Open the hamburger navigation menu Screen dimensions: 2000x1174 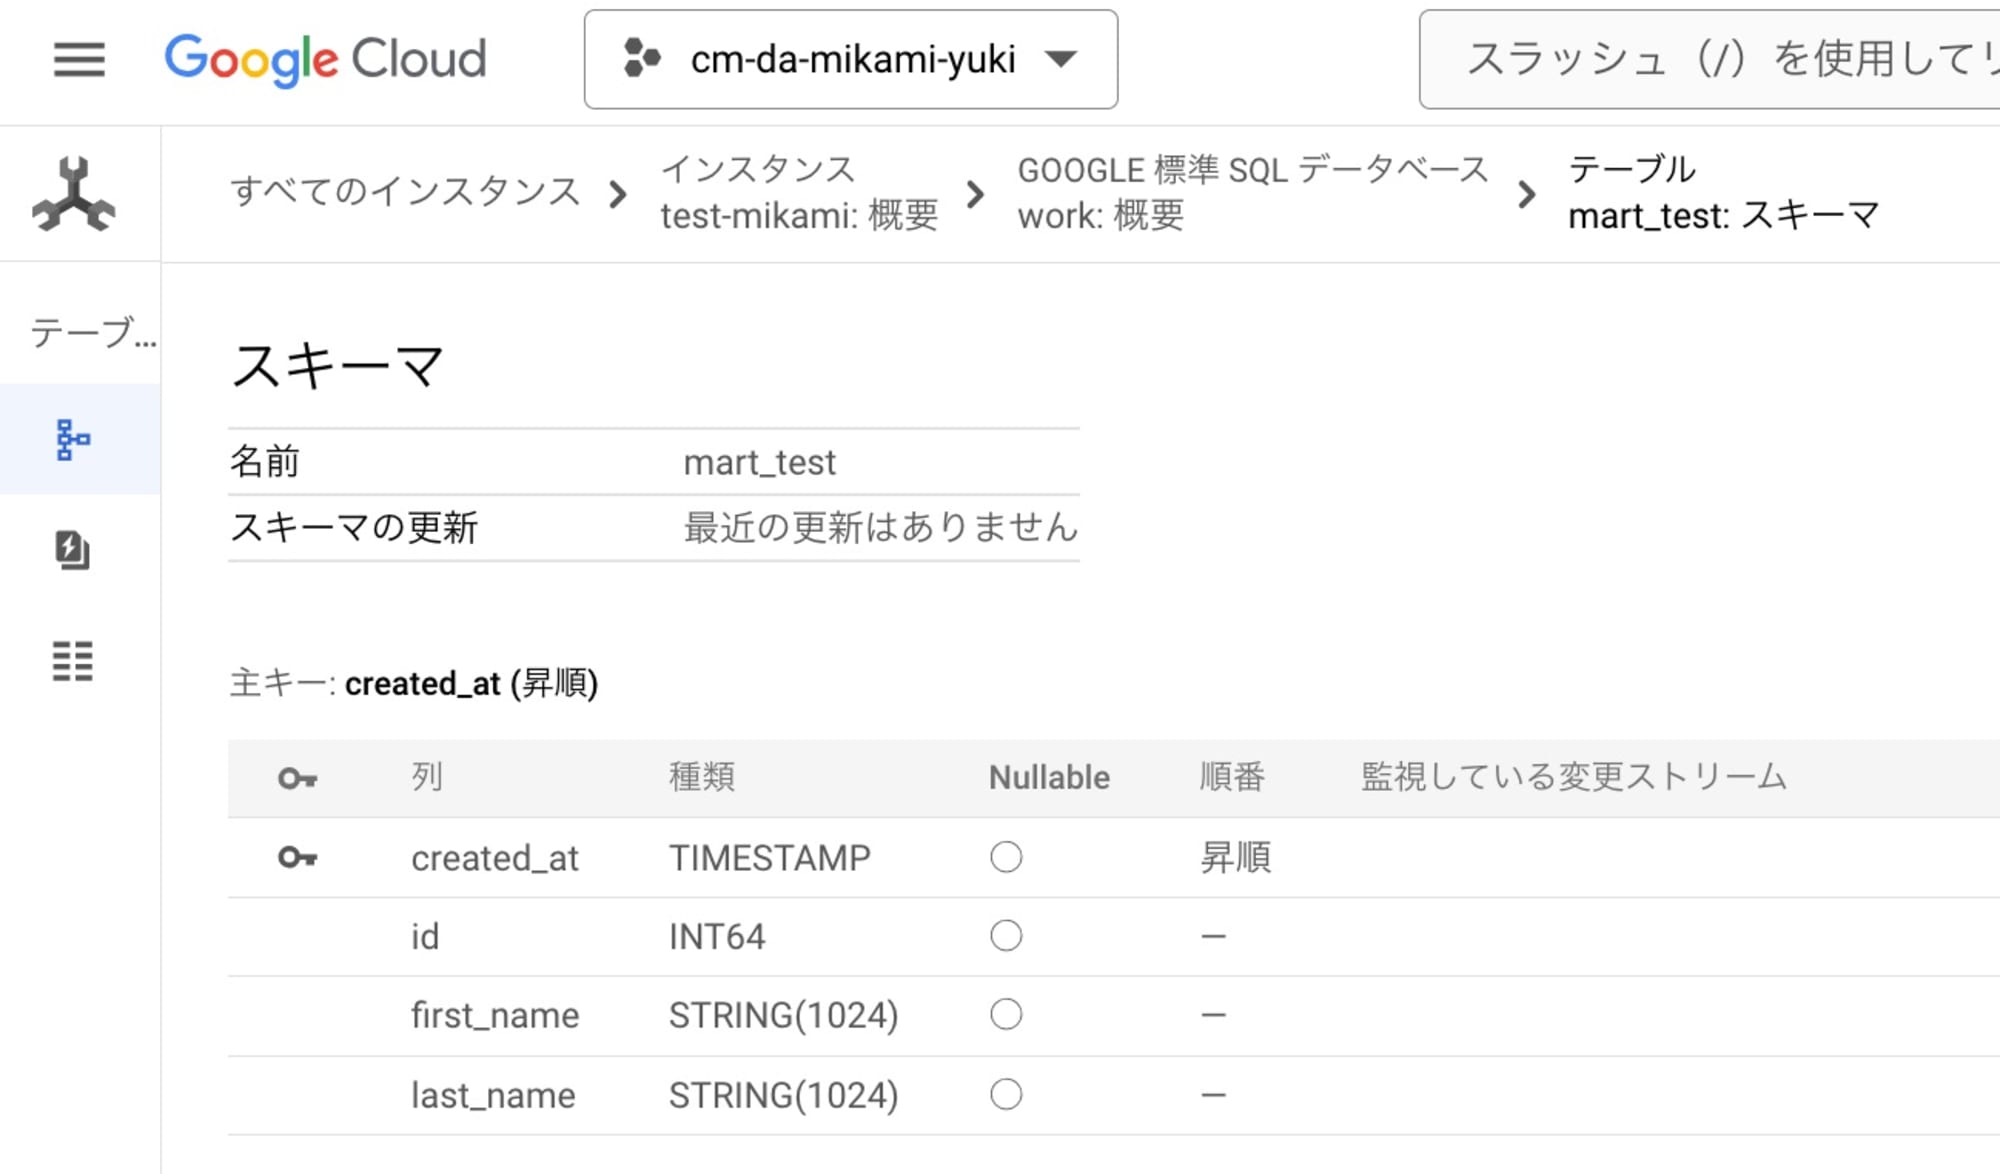79,60
